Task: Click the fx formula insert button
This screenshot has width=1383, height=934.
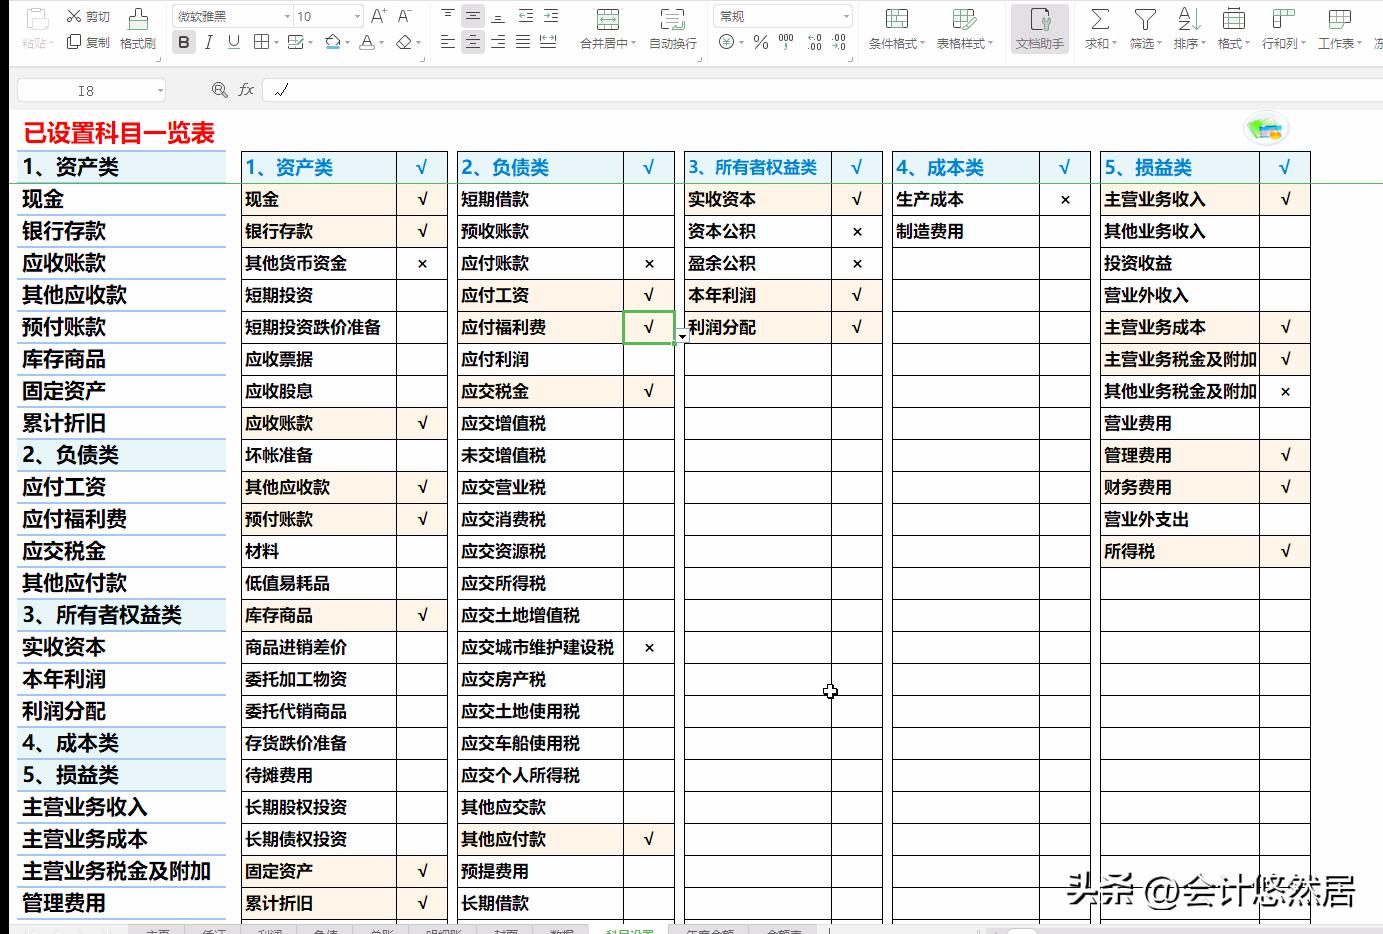Action: coord(246,89)
